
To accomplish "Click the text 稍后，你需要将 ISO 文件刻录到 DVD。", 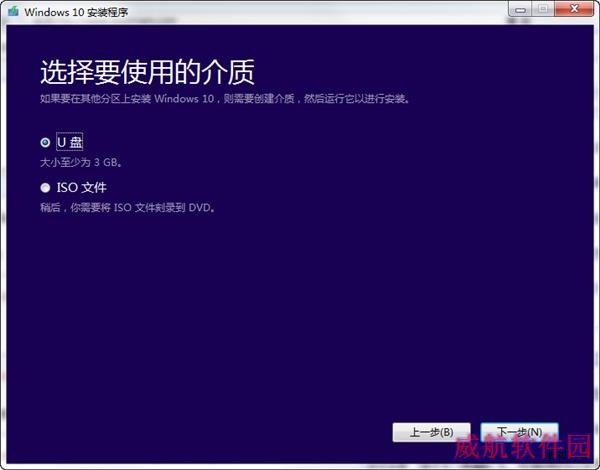I will coord(128,208).
